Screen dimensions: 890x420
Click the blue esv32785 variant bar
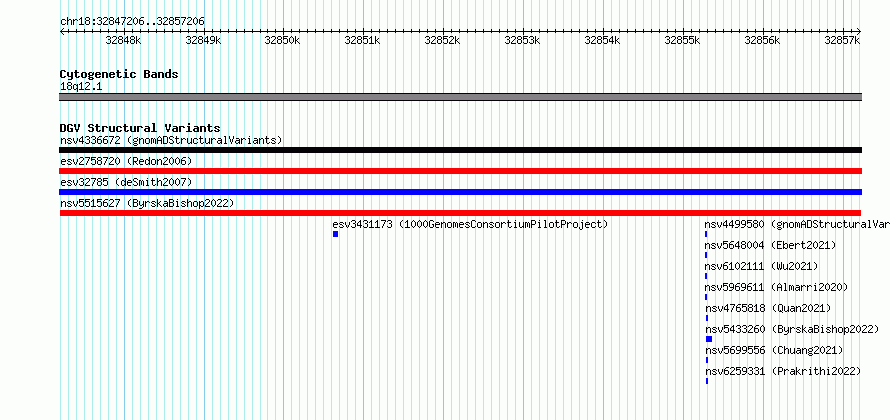460,192
